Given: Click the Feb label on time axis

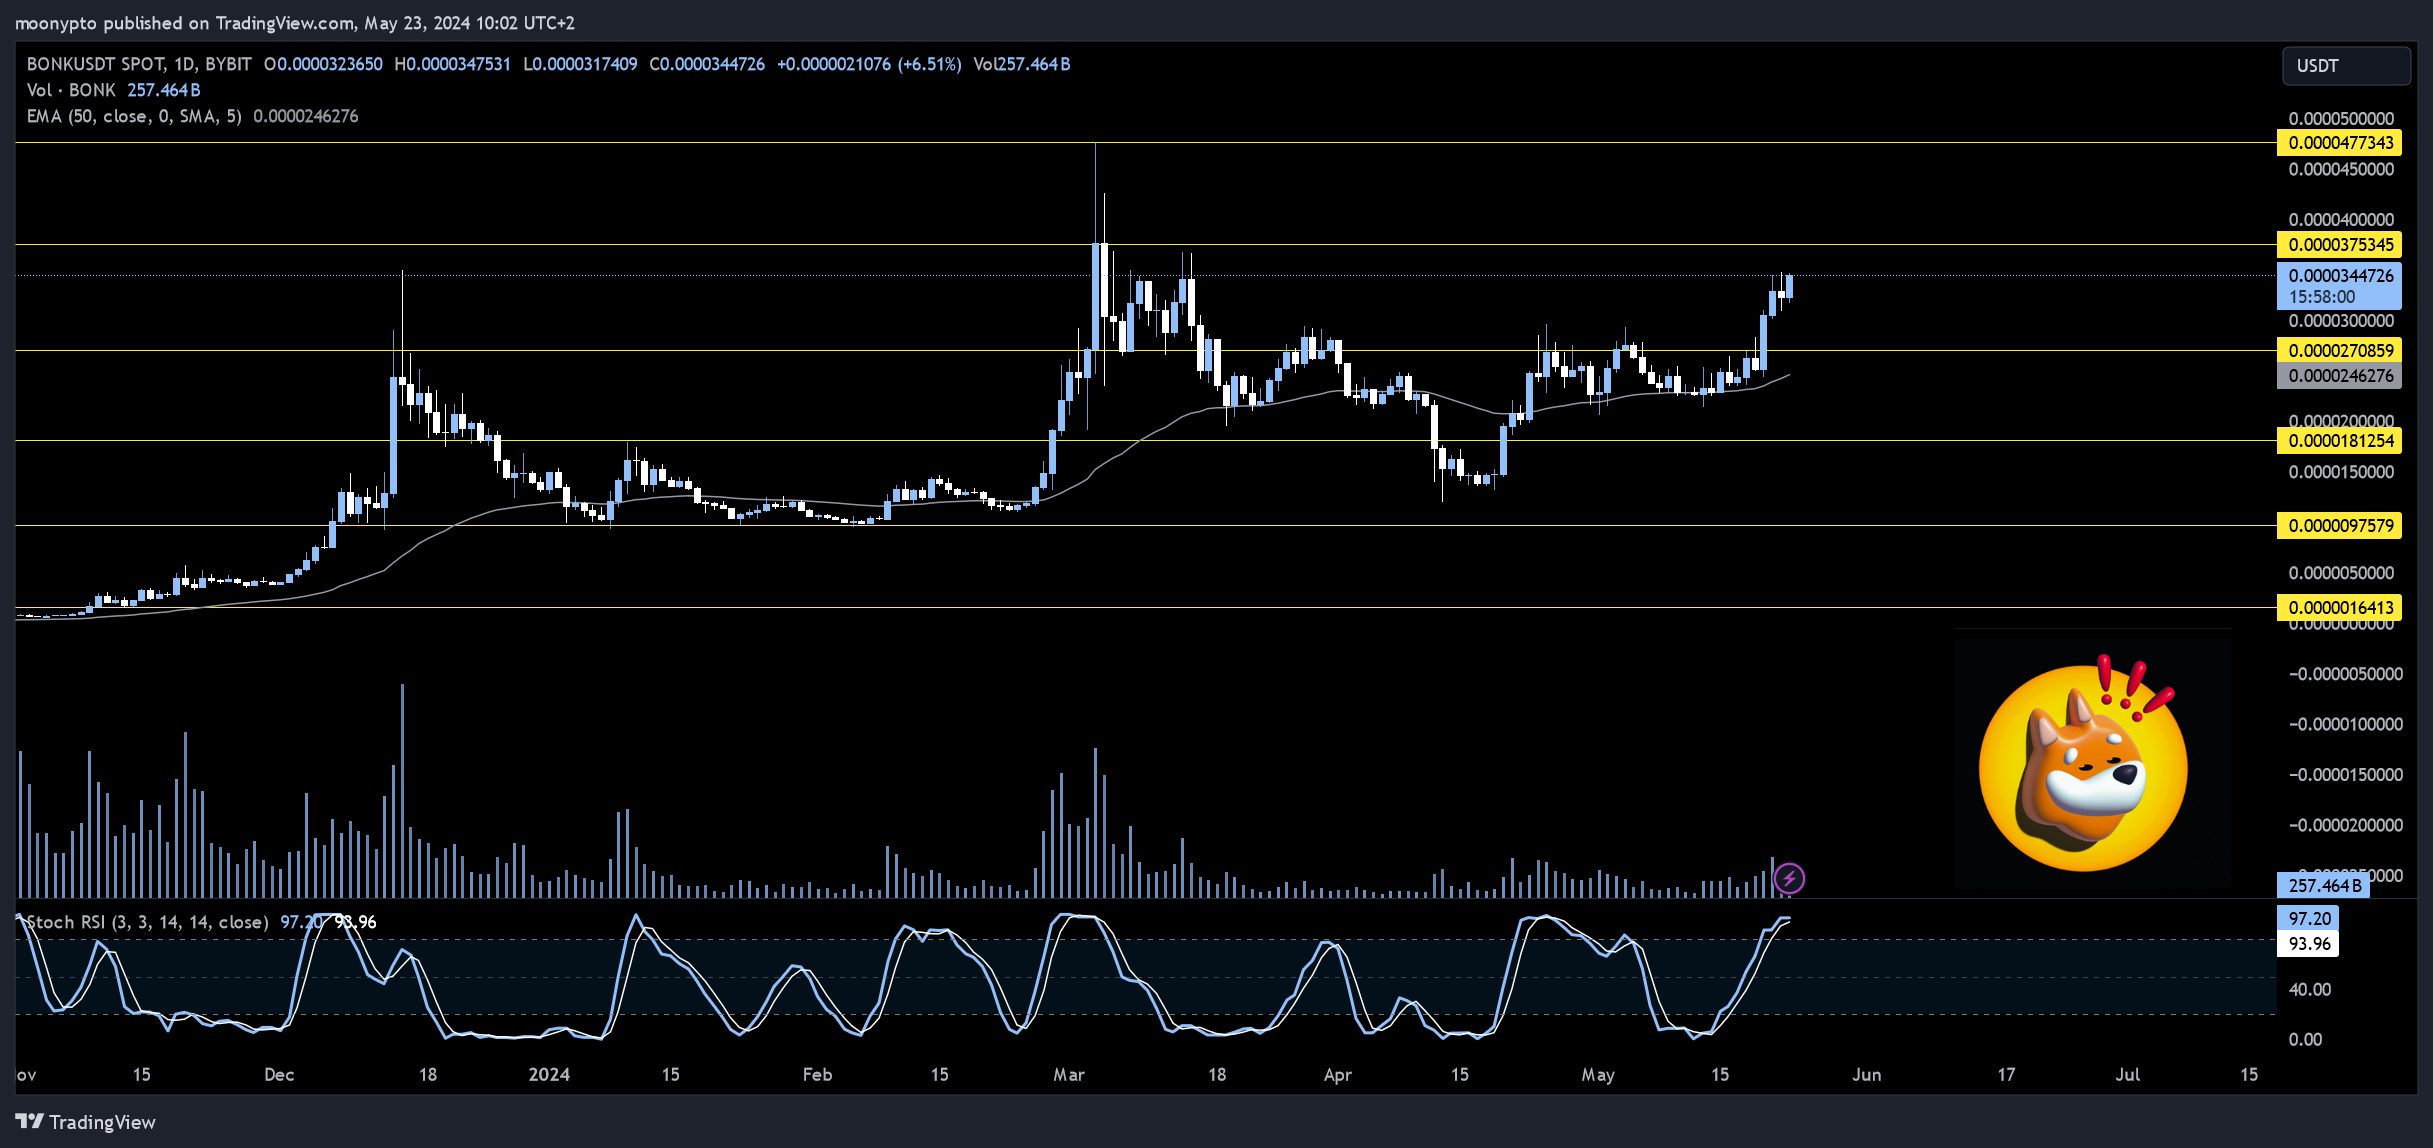Looking at the screenshot, I should click(817, 1075).
